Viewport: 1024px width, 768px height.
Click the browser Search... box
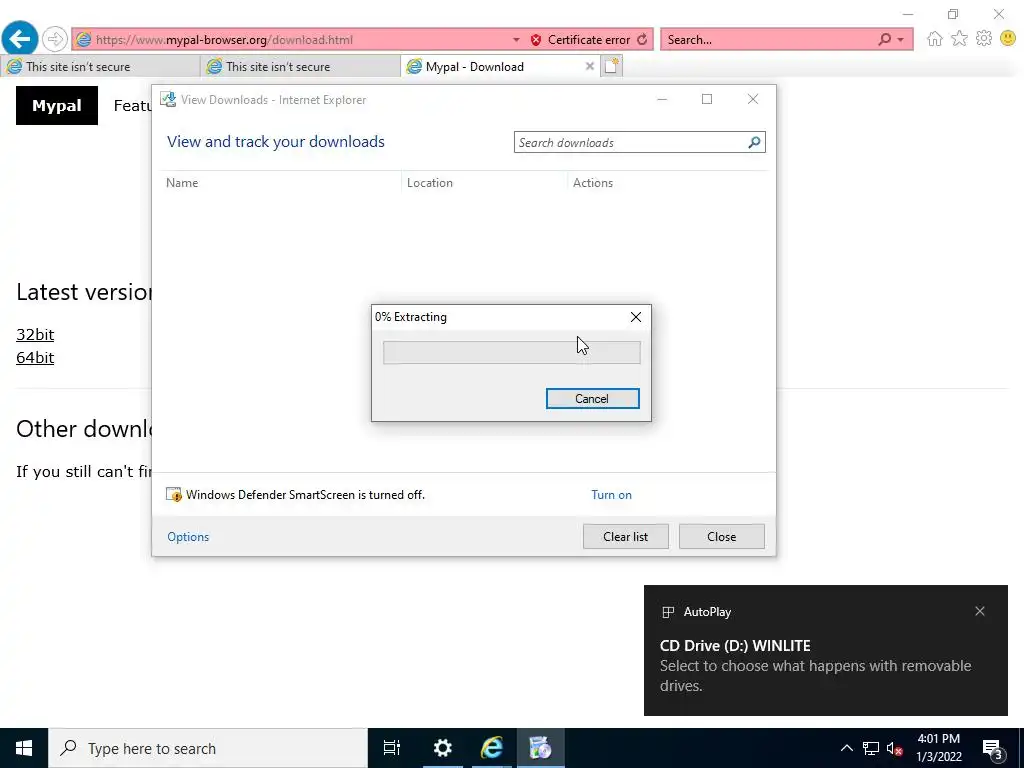coord(769,40)
